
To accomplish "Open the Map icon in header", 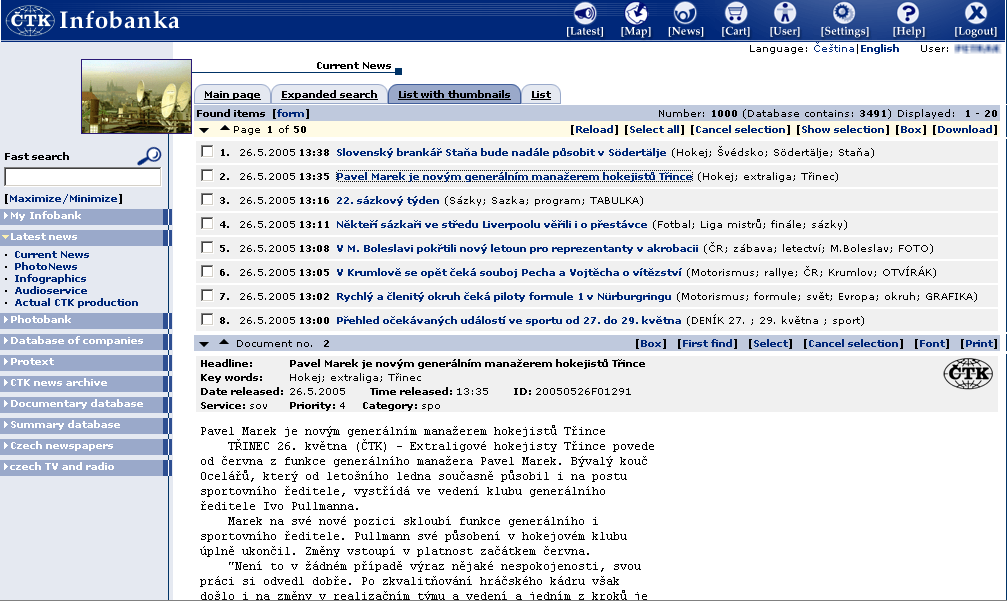I will click(635, 14).
